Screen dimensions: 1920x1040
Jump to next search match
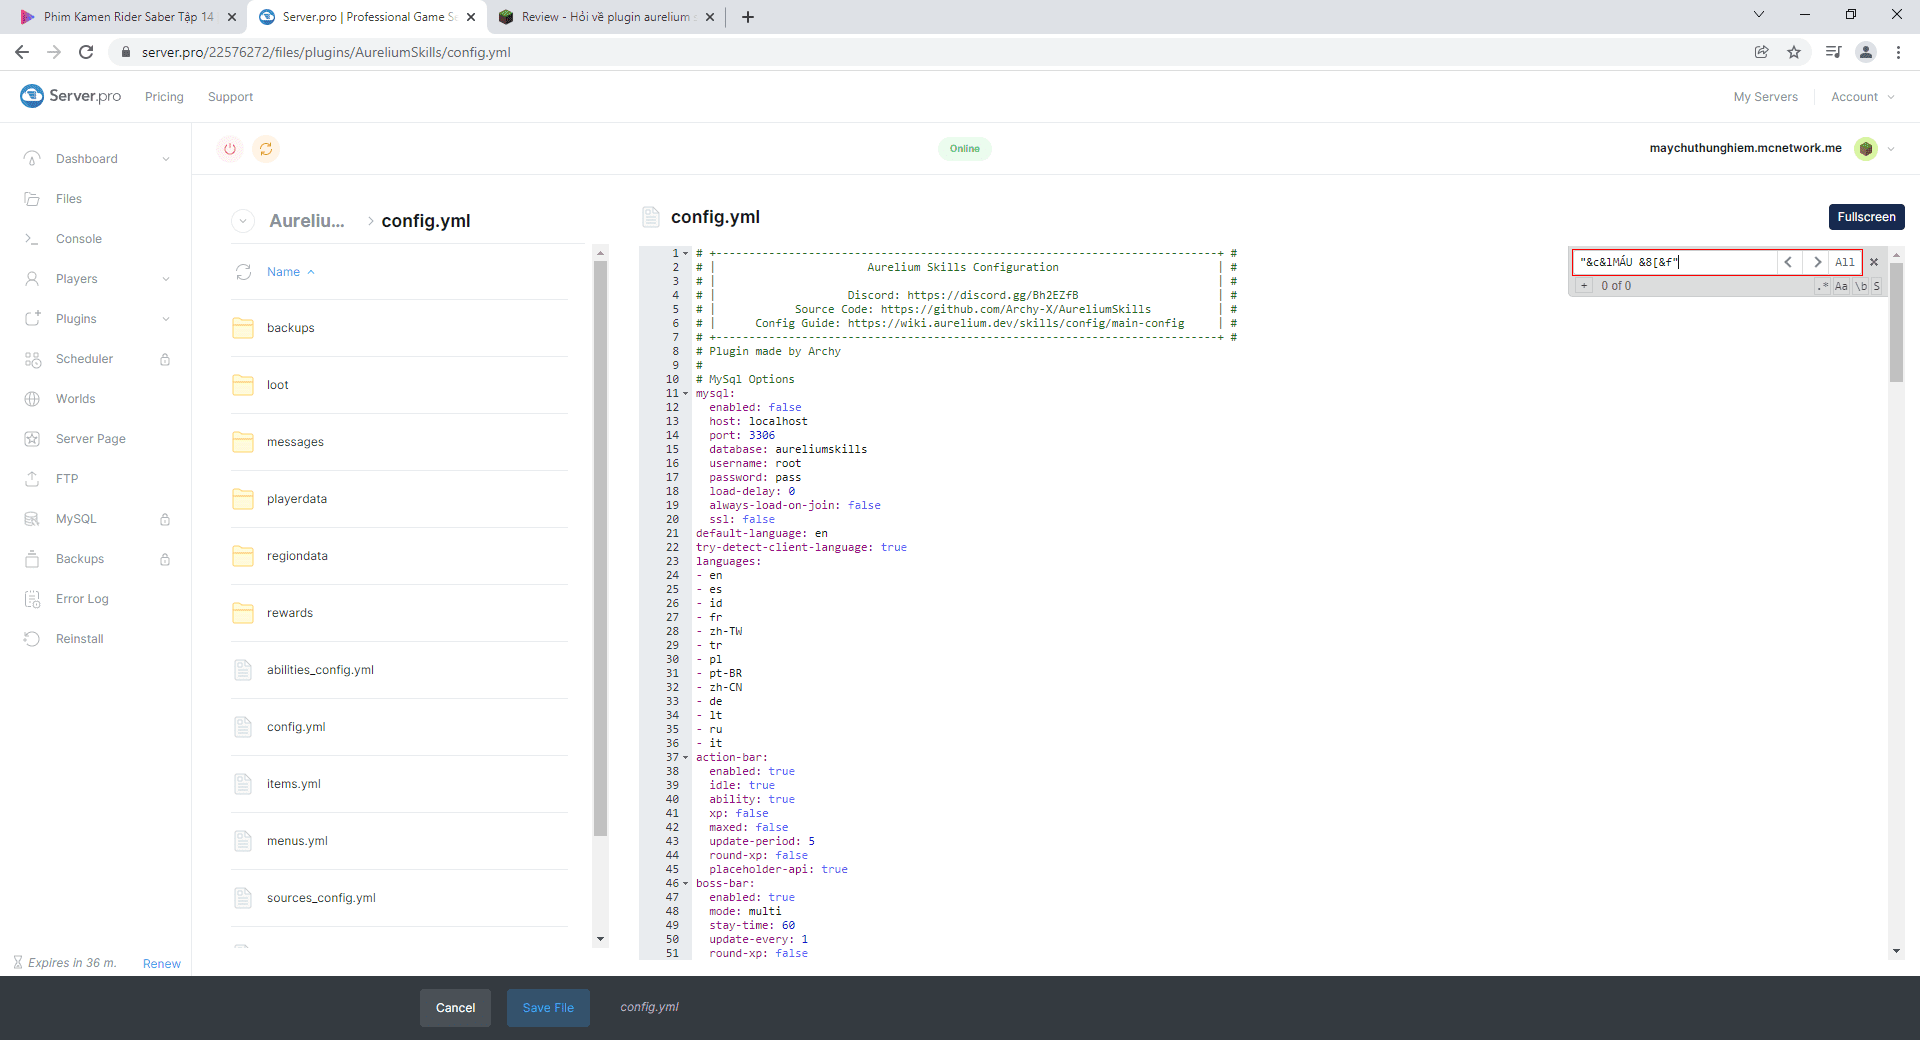1817,262
